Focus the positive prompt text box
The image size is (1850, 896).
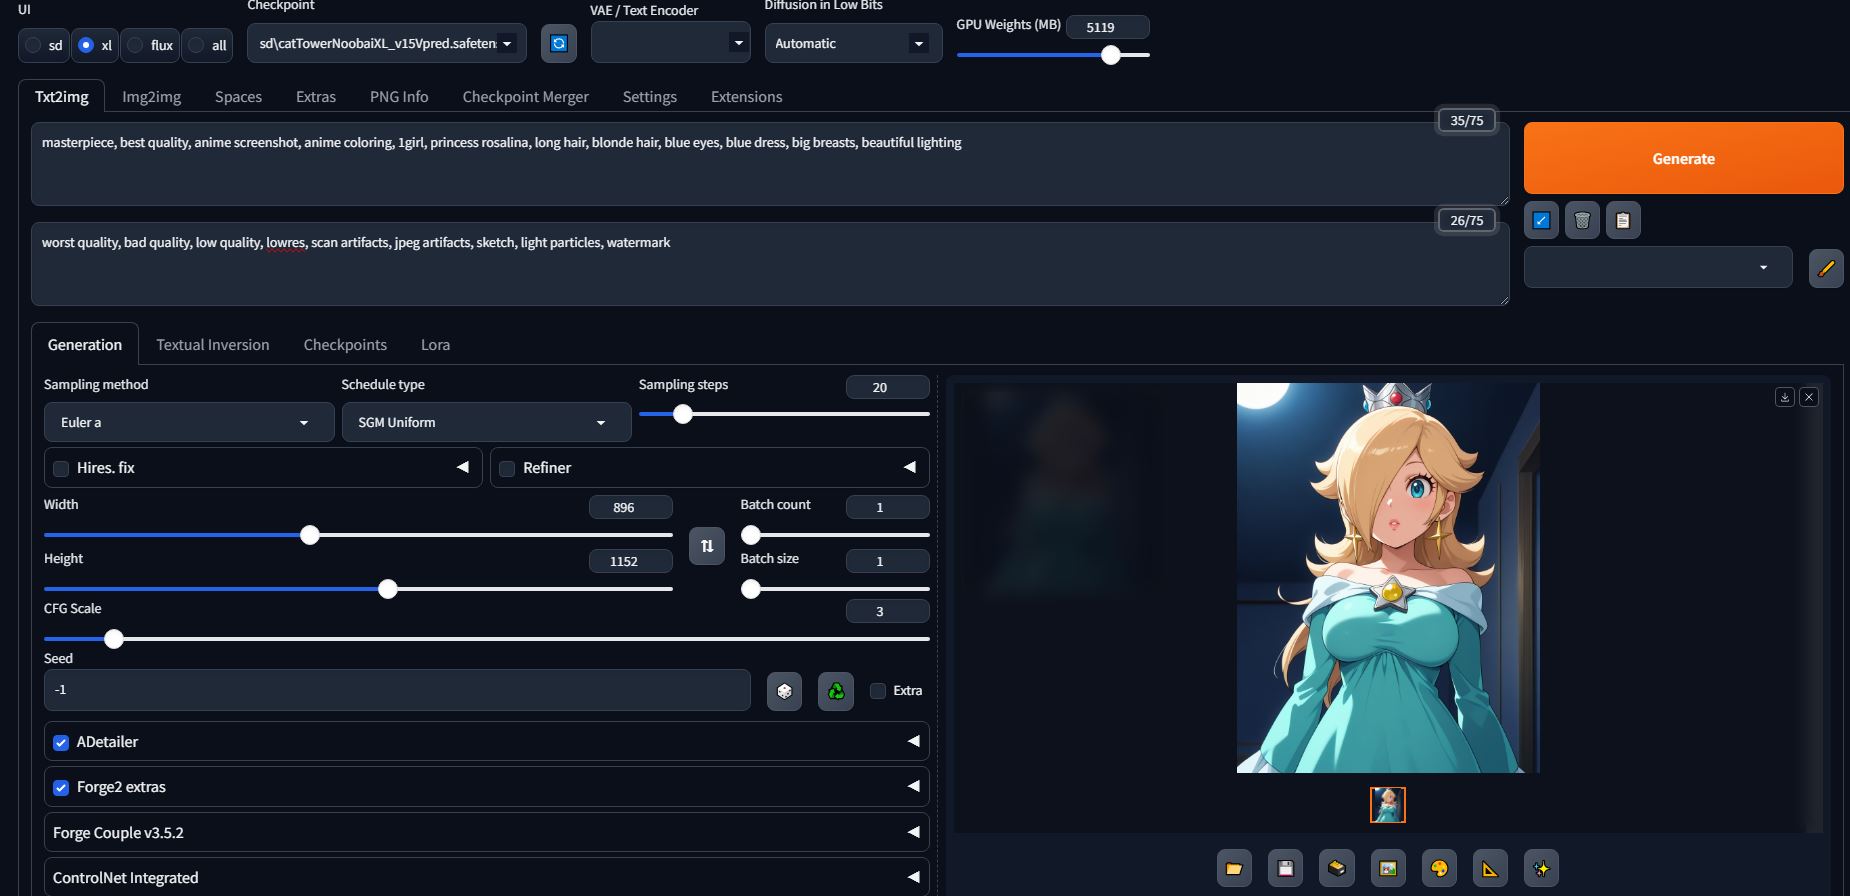pos(770,164)
